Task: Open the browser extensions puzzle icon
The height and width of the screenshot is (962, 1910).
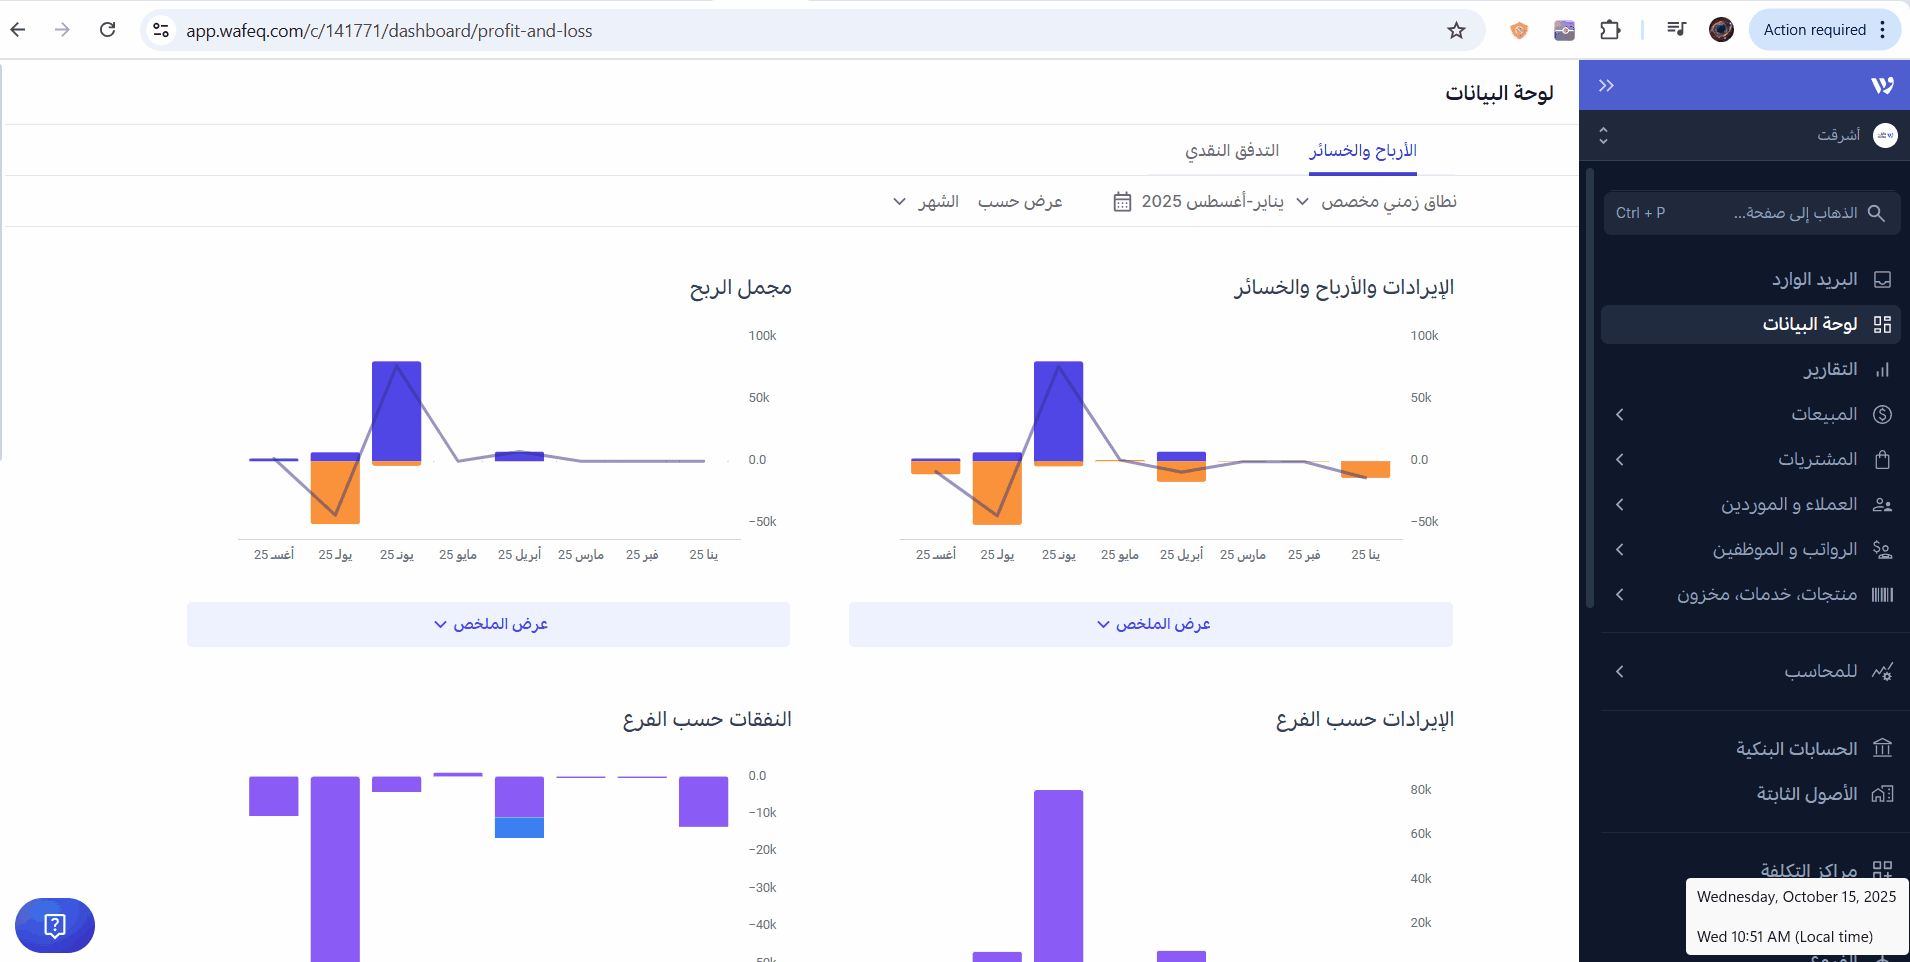Action: coord(1610,31)
